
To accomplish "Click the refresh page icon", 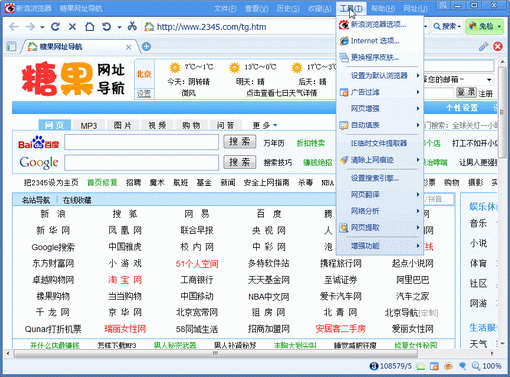I will pos(55,27).
